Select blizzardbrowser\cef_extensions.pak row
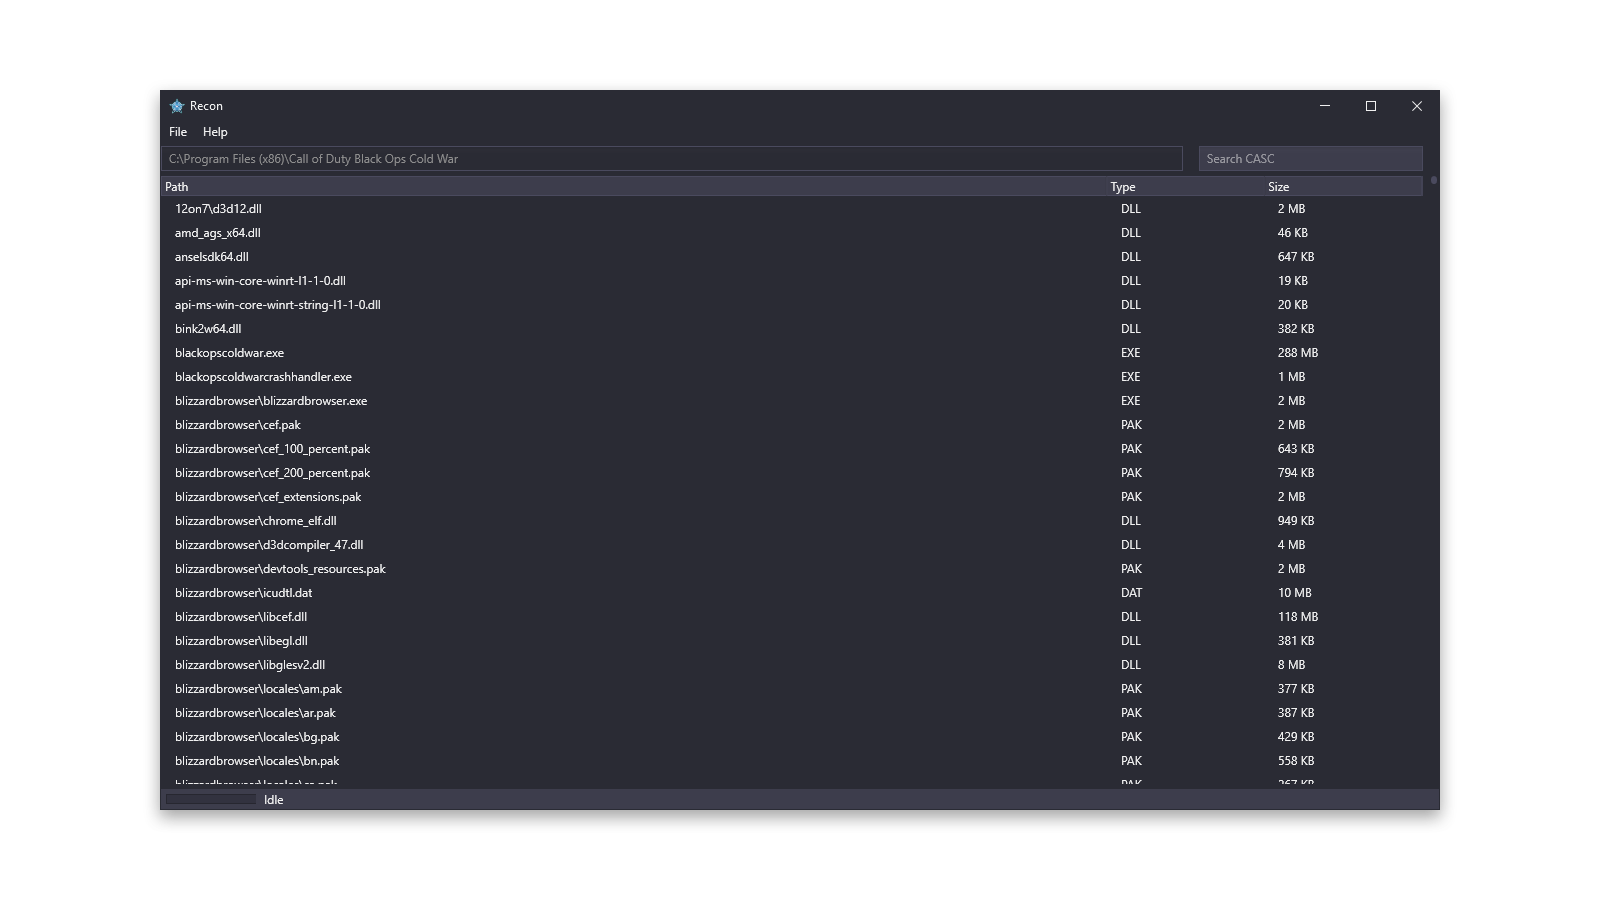 point(792,497)
